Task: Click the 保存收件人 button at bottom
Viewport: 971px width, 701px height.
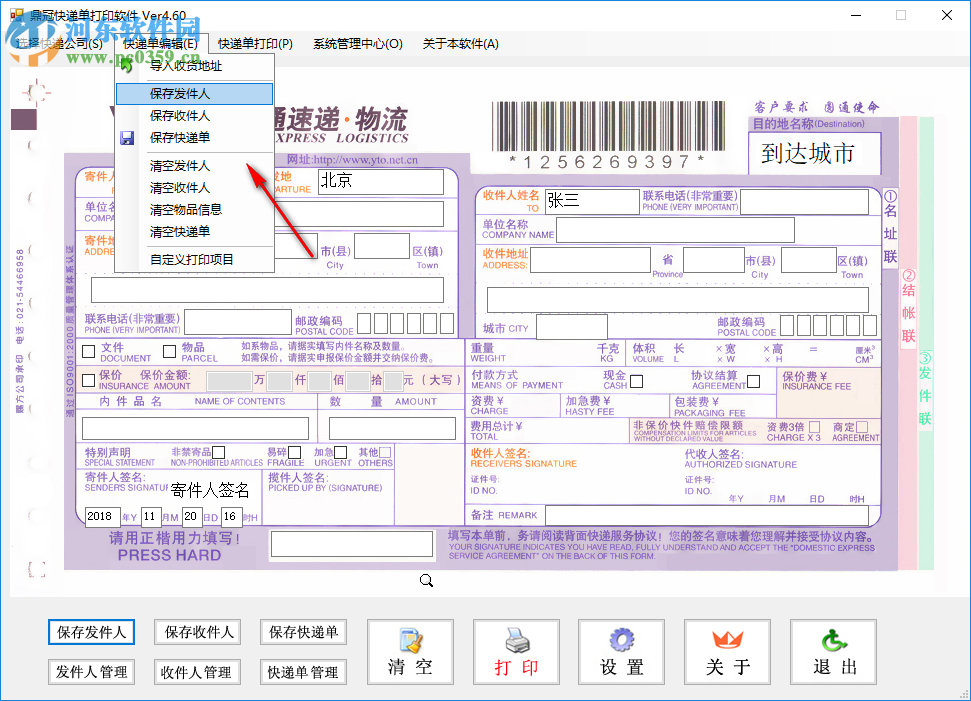Action: coord(197,633)
